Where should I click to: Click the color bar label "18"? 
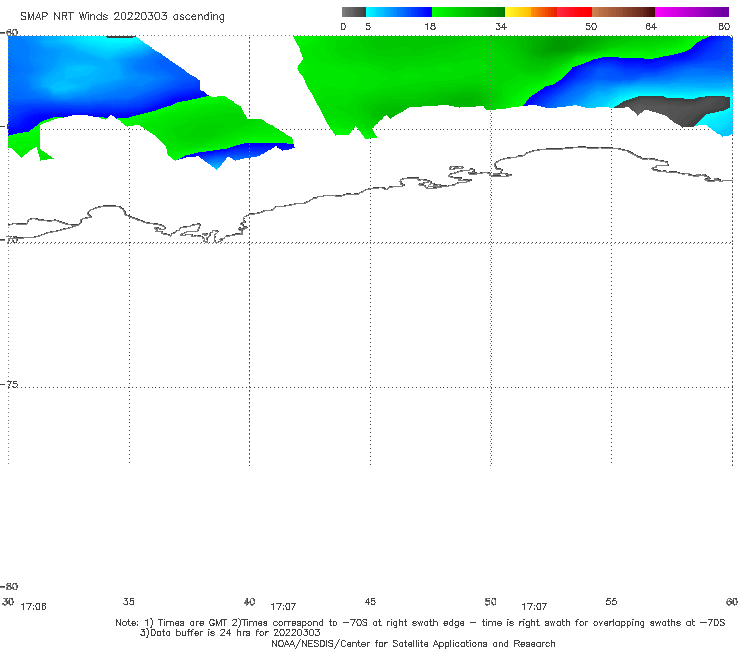430,26
